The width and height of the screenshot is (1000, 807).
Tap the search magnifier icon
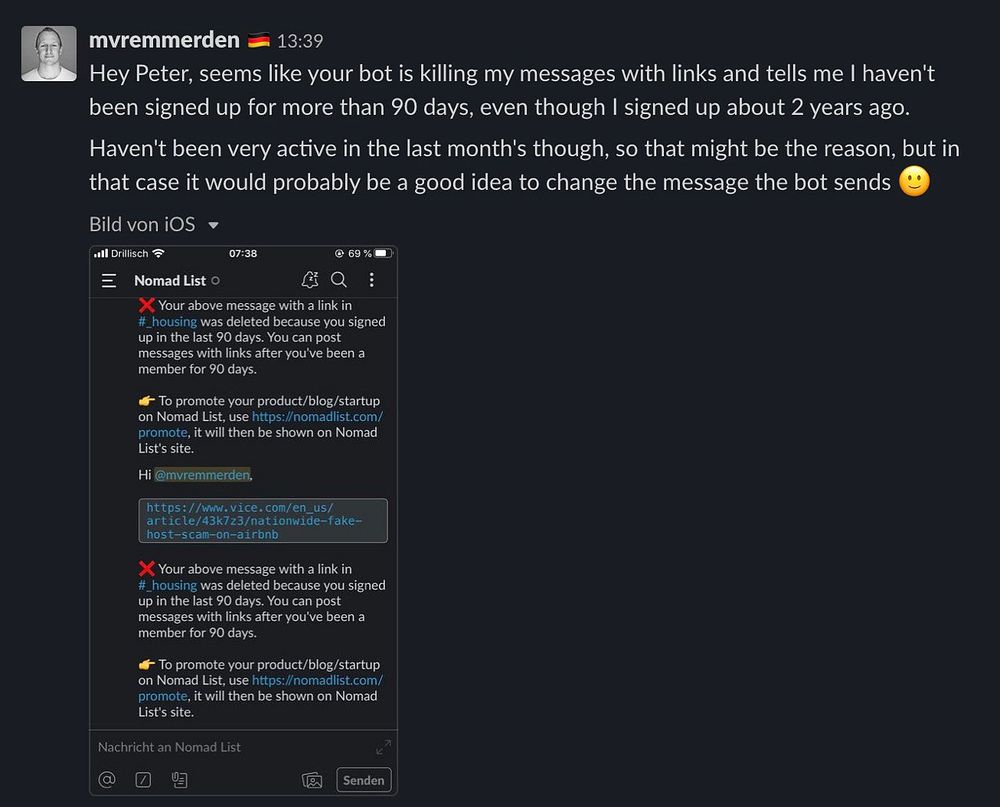click(339, 280)
